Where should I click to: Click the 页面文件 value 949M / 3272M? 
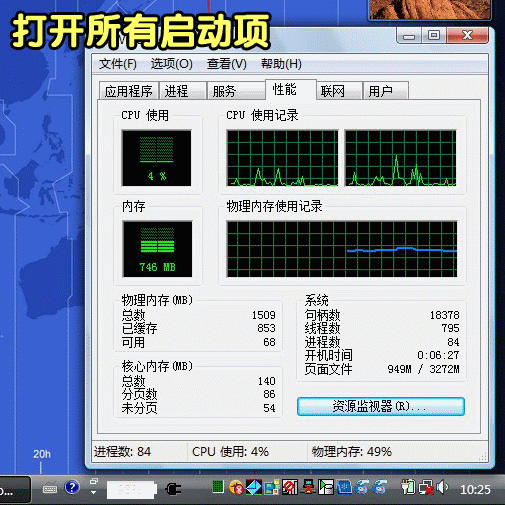pos(423,369)
